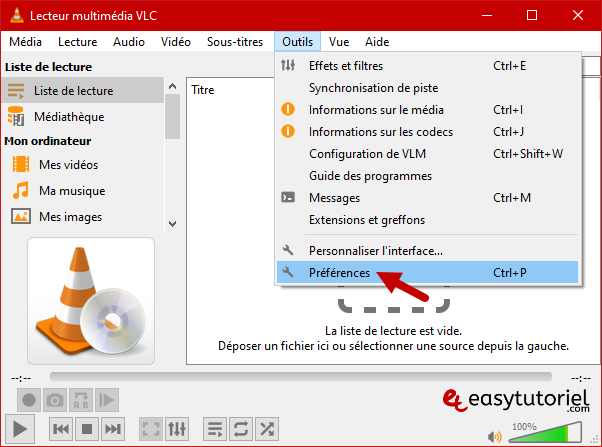Close the Outils menu

pos(298,41)
